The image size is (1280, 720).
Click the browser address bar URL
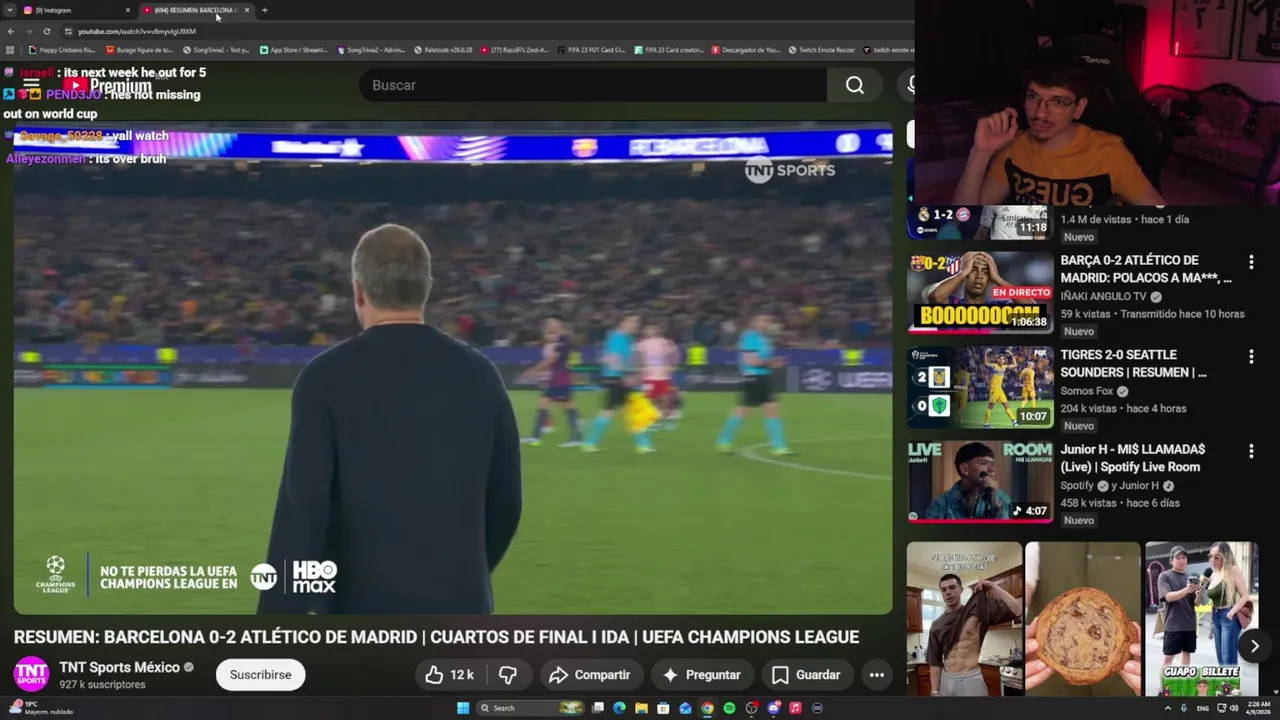tap(137, 31)
